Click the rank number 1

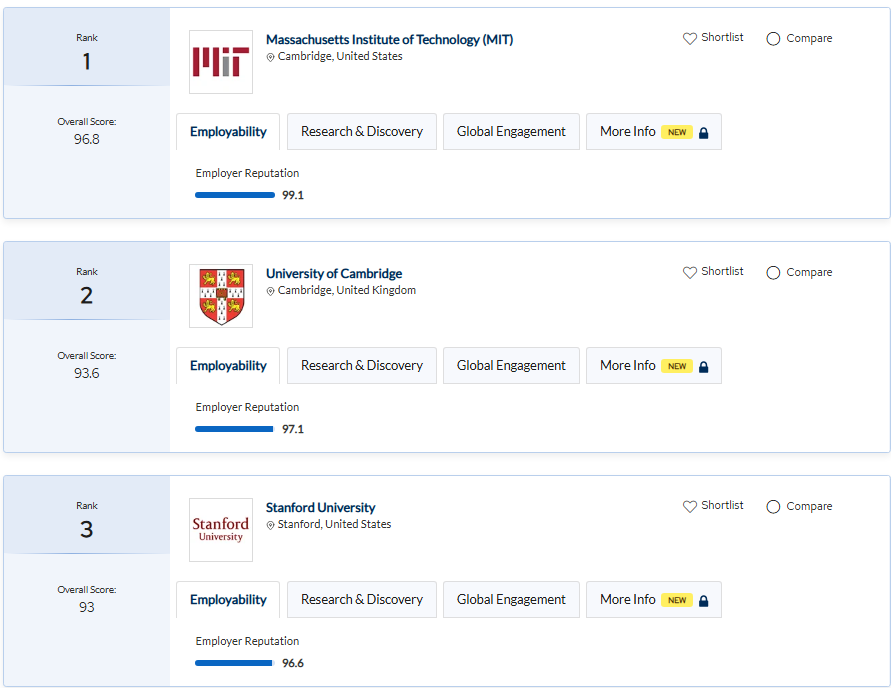86,61
